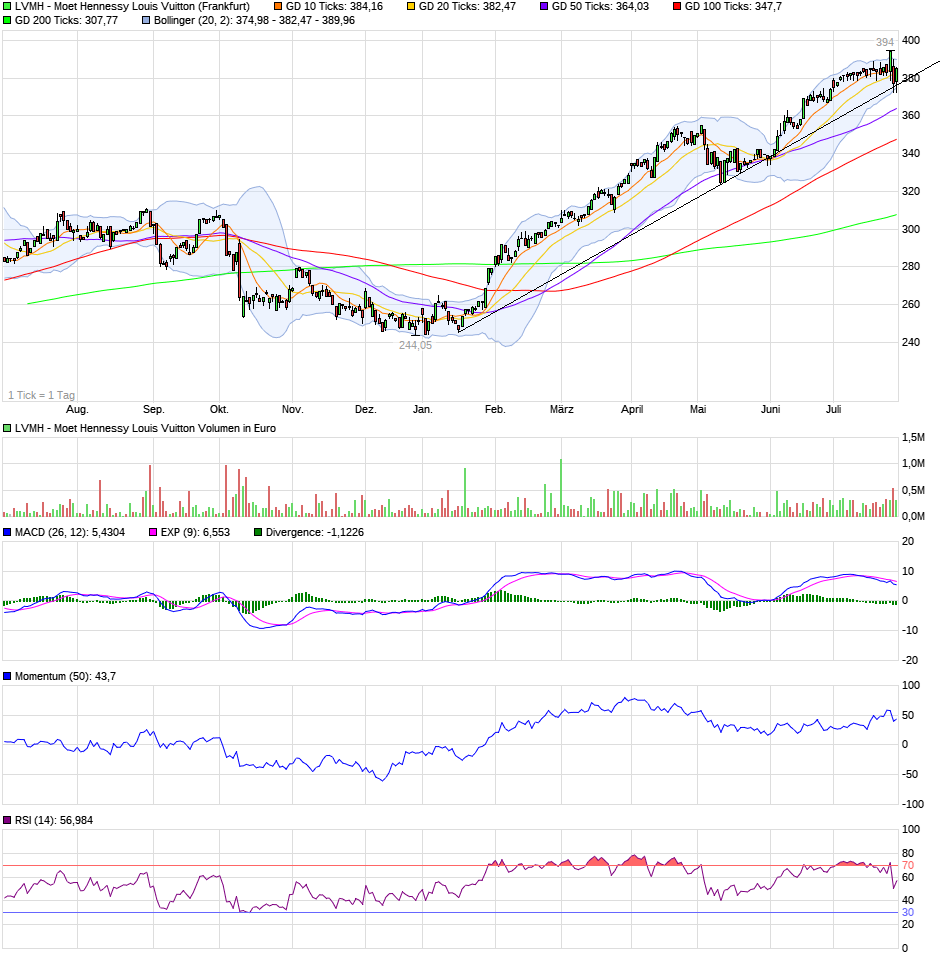The image size is (940, 958).
Task: Select the chart title LVMH - Moet Hennessy Louis Vuitton (Frankfurt)
Action: click(x=132, y=6)
